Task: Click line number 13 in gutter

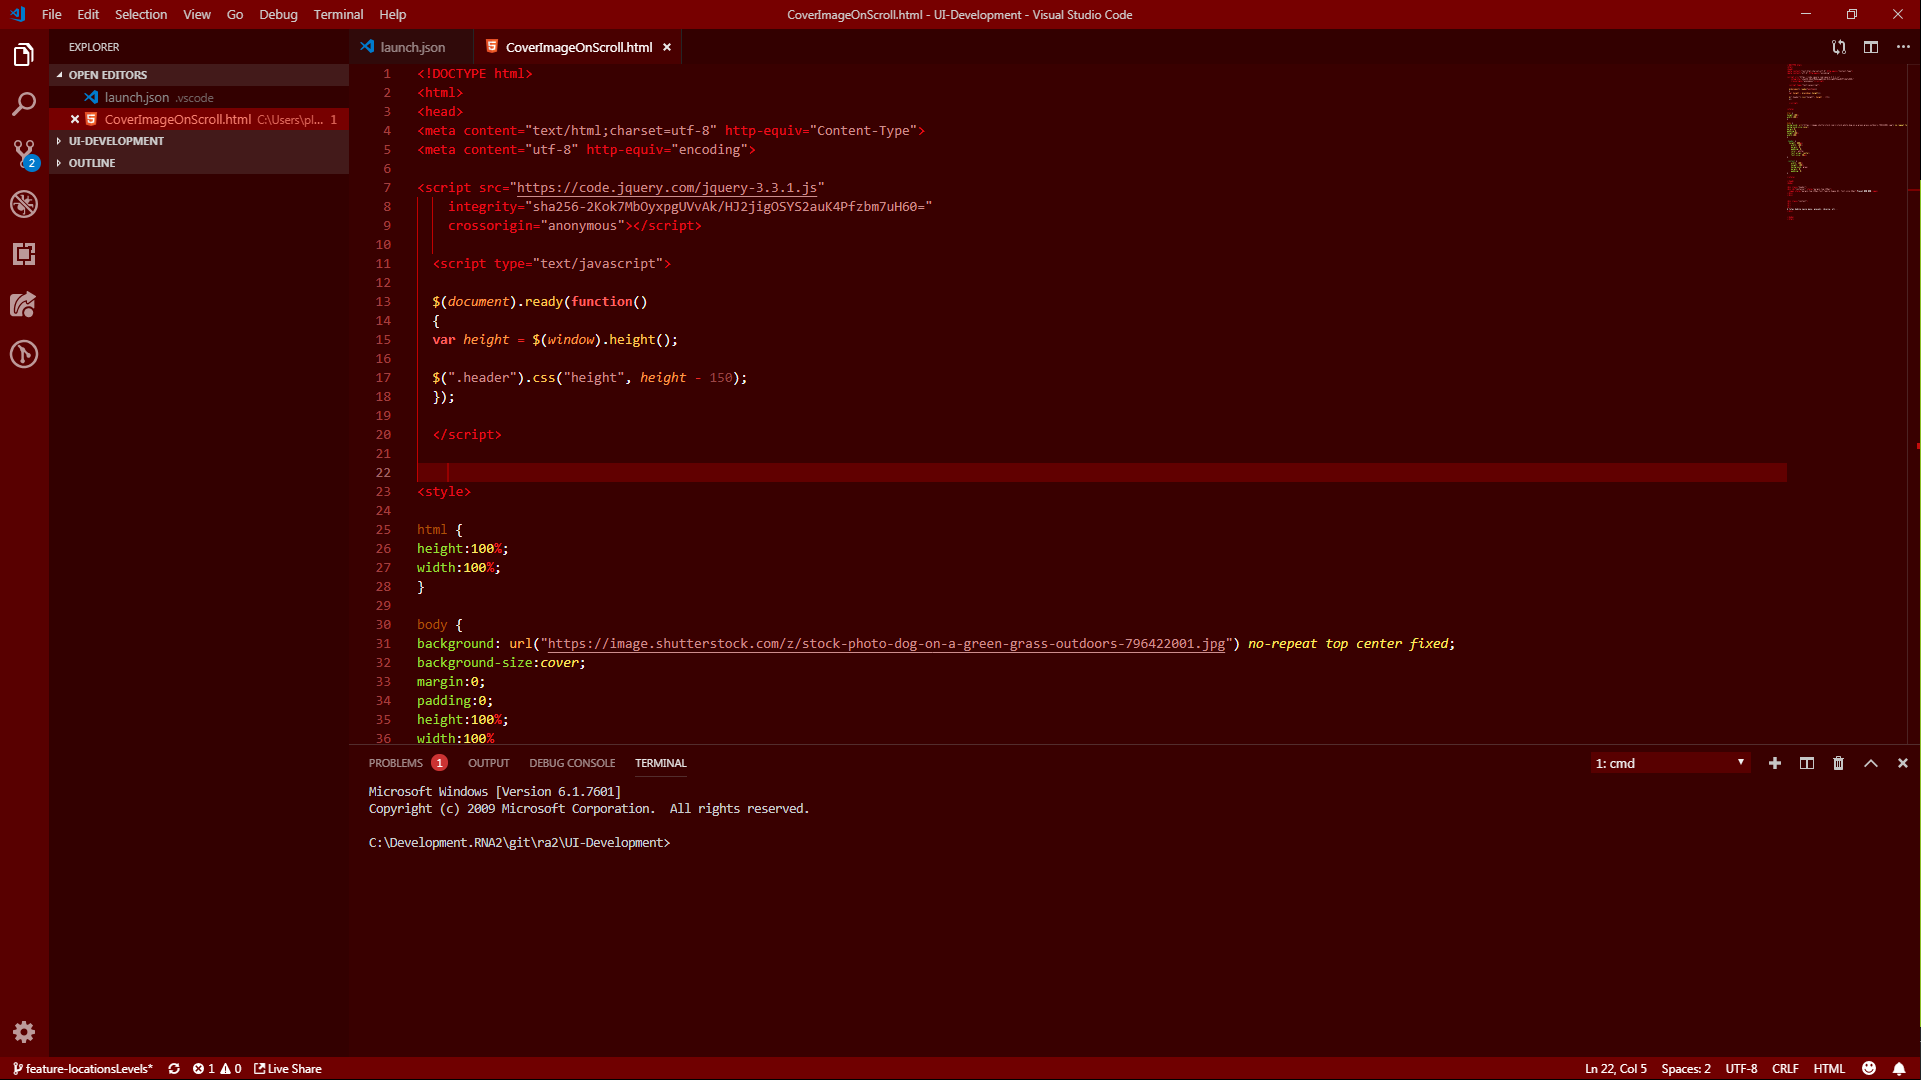Action: 383,302
